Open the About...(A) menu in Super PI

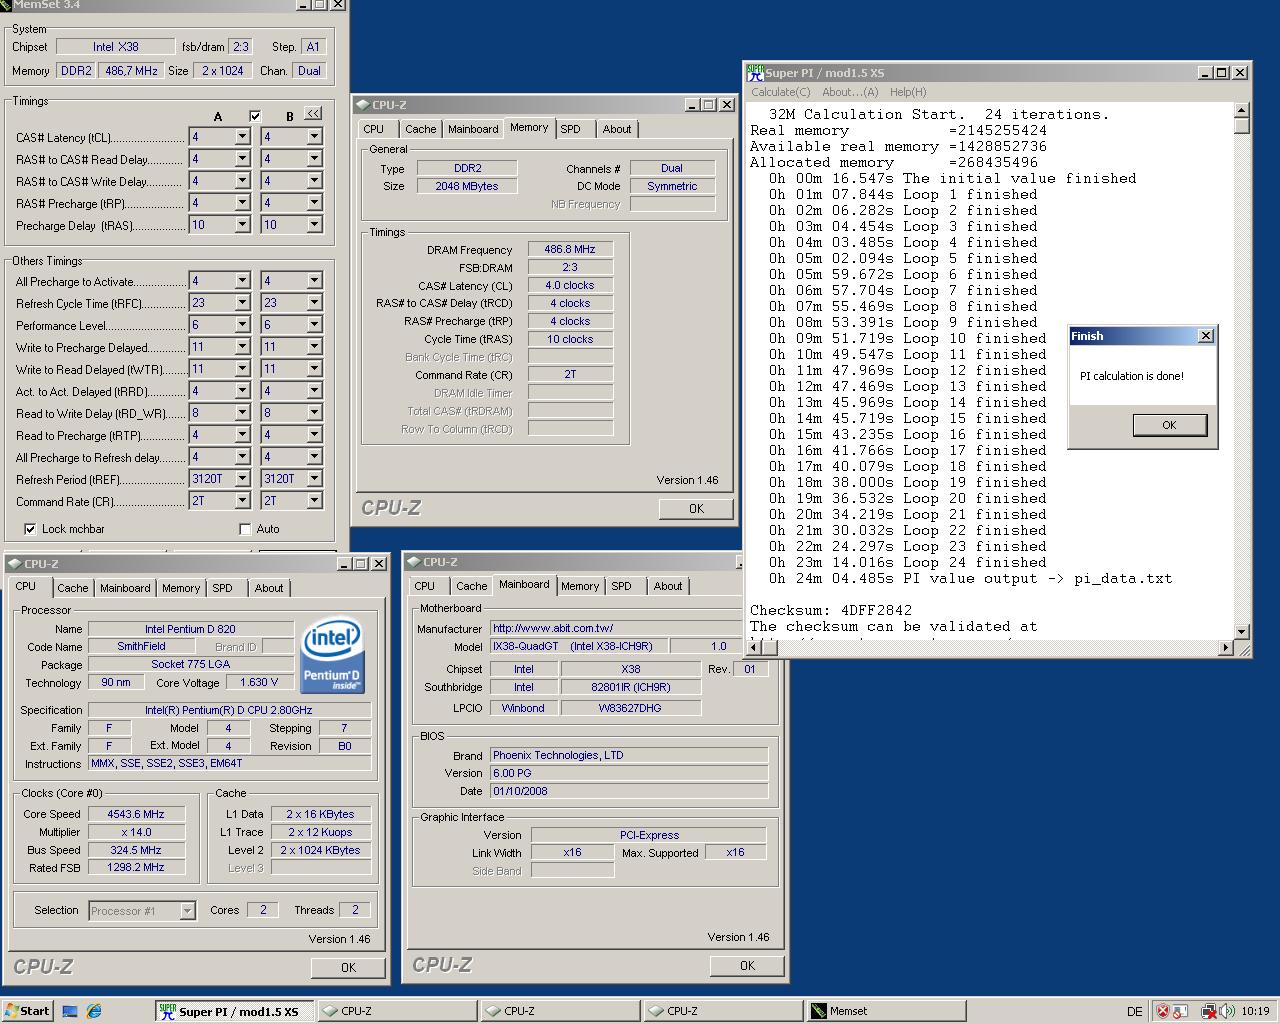850,92
